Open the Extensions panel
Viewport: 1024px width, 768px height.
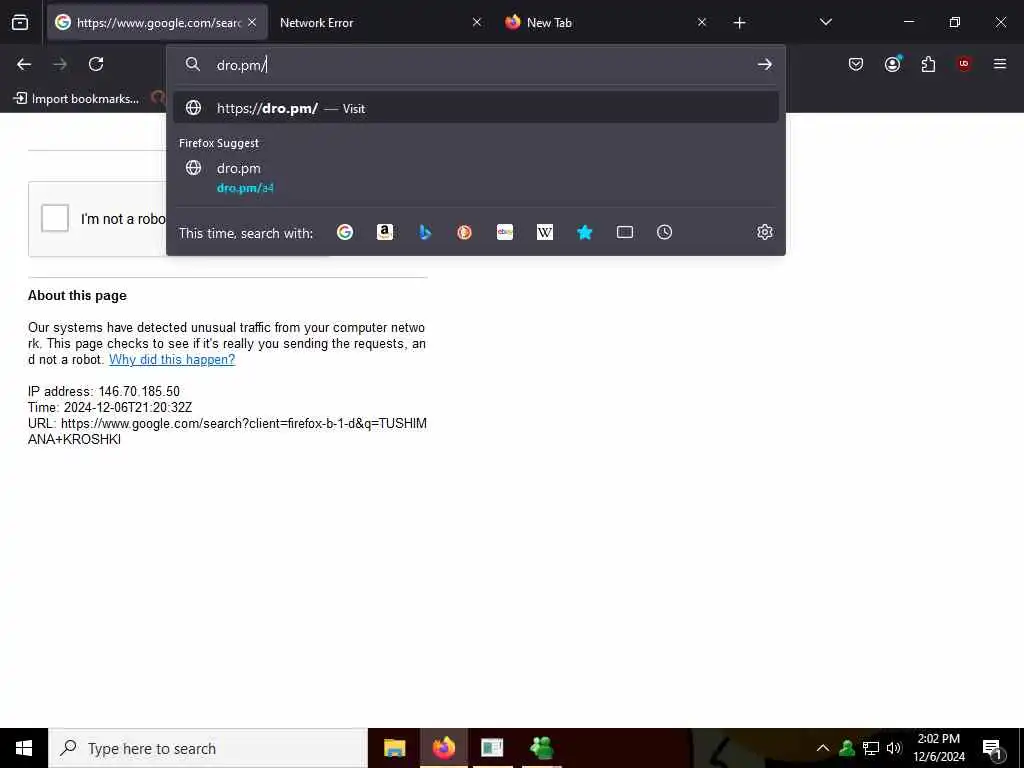928,64
